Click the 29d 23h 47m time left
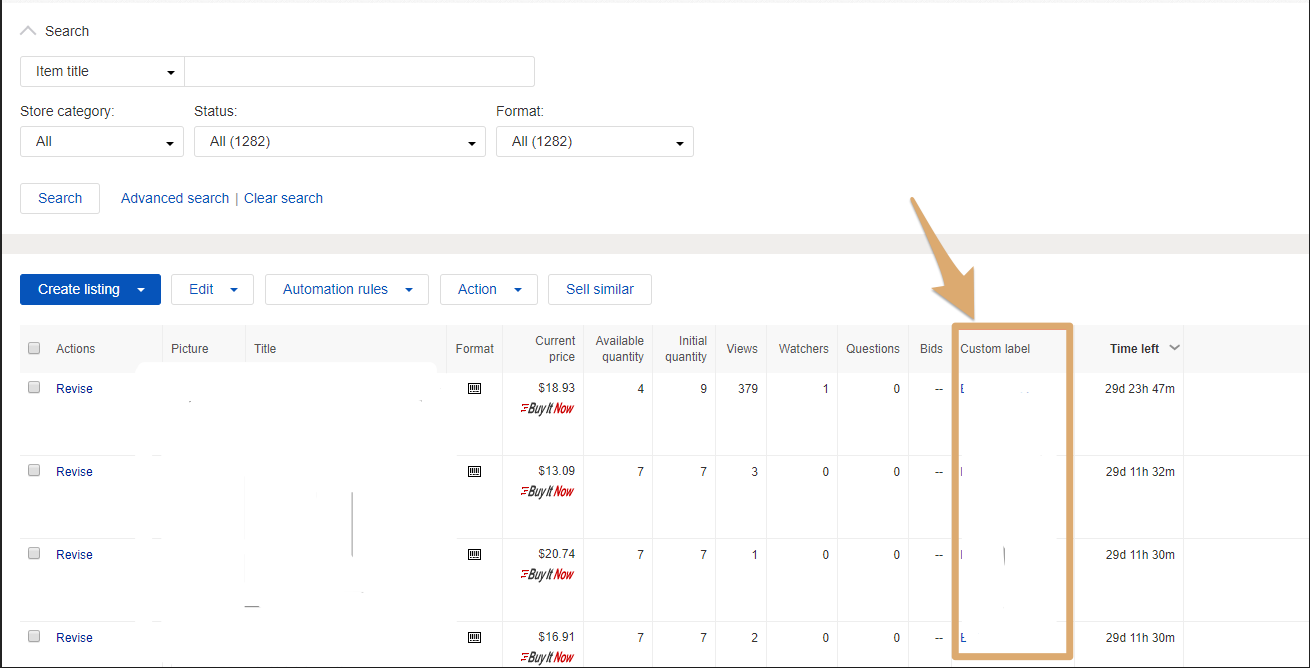Image resolution: width=1310 pixels, height=668 pixels. (x=1140, y=389)
